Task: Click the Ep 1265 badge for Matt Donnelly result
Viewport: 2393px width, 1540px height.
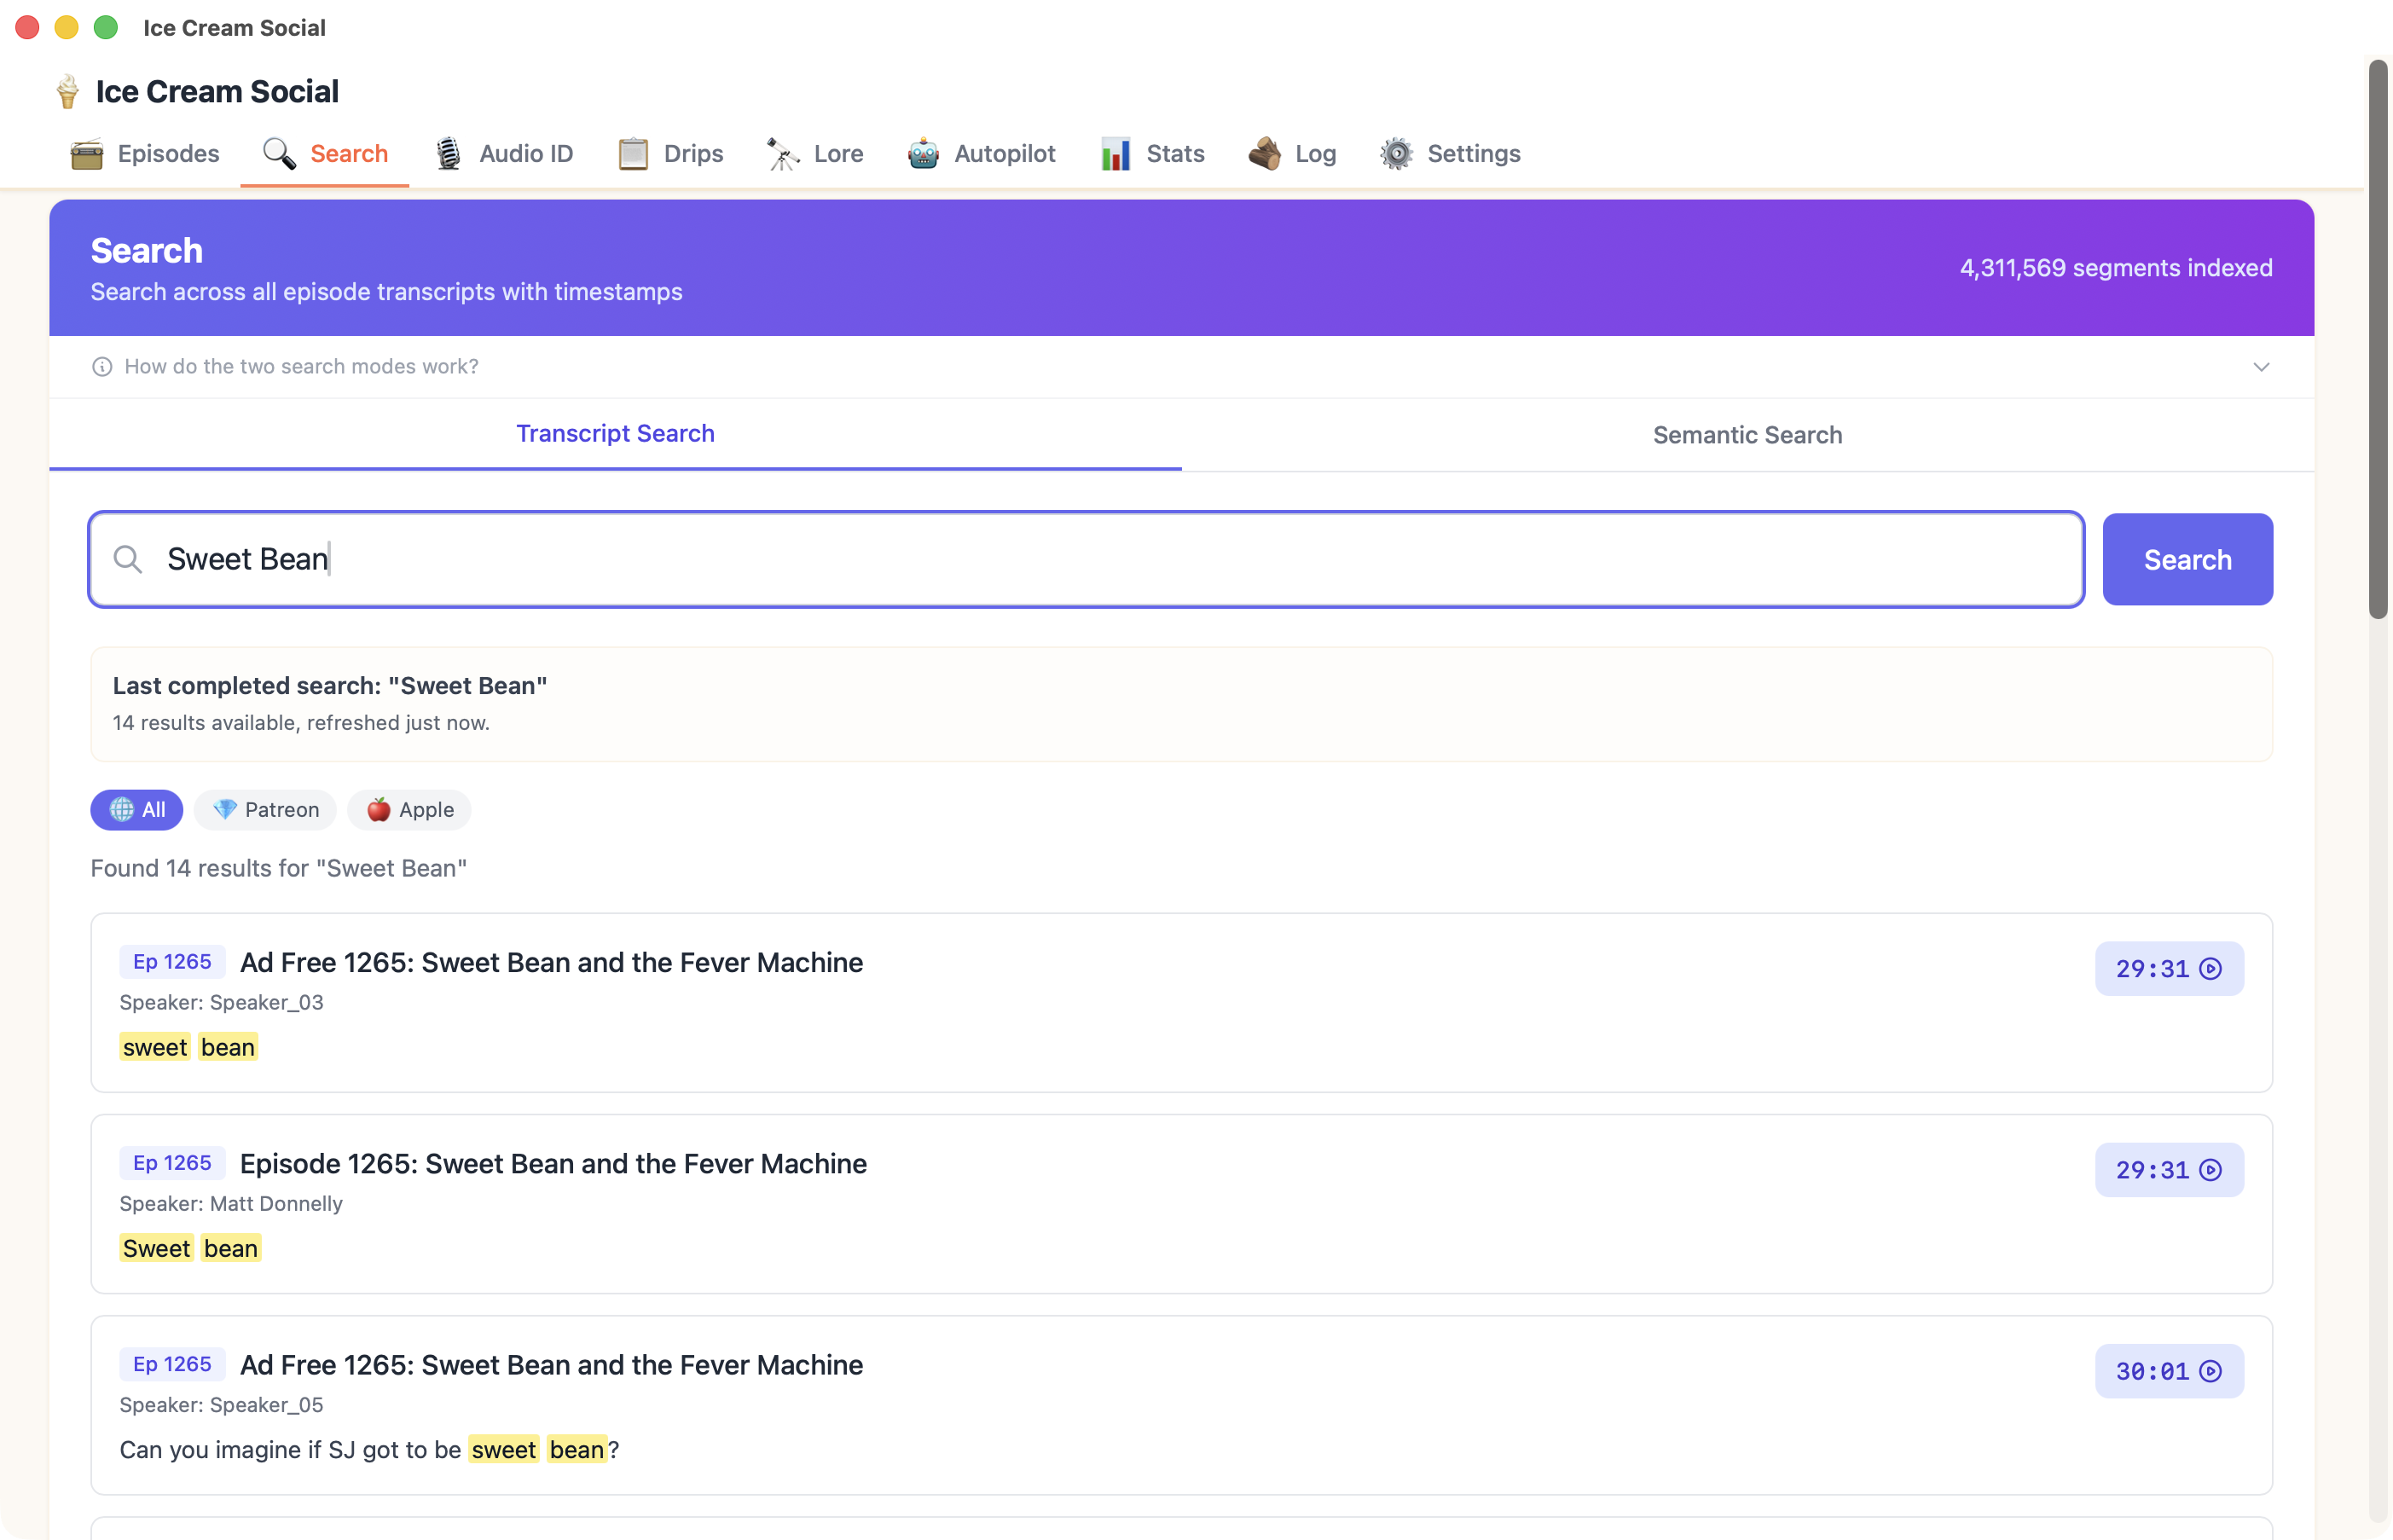Action: tap(172, 1163)
